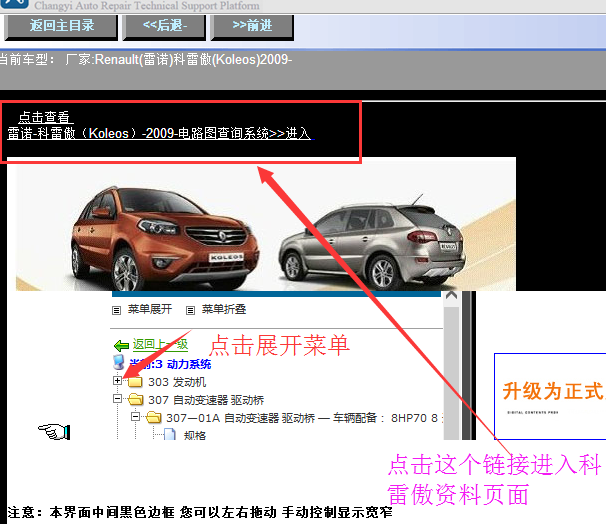This screenshot has height=524, width=606.
Task: Collapse the 307—01A node
Action: pyautogui.click(x=135, y=417)
